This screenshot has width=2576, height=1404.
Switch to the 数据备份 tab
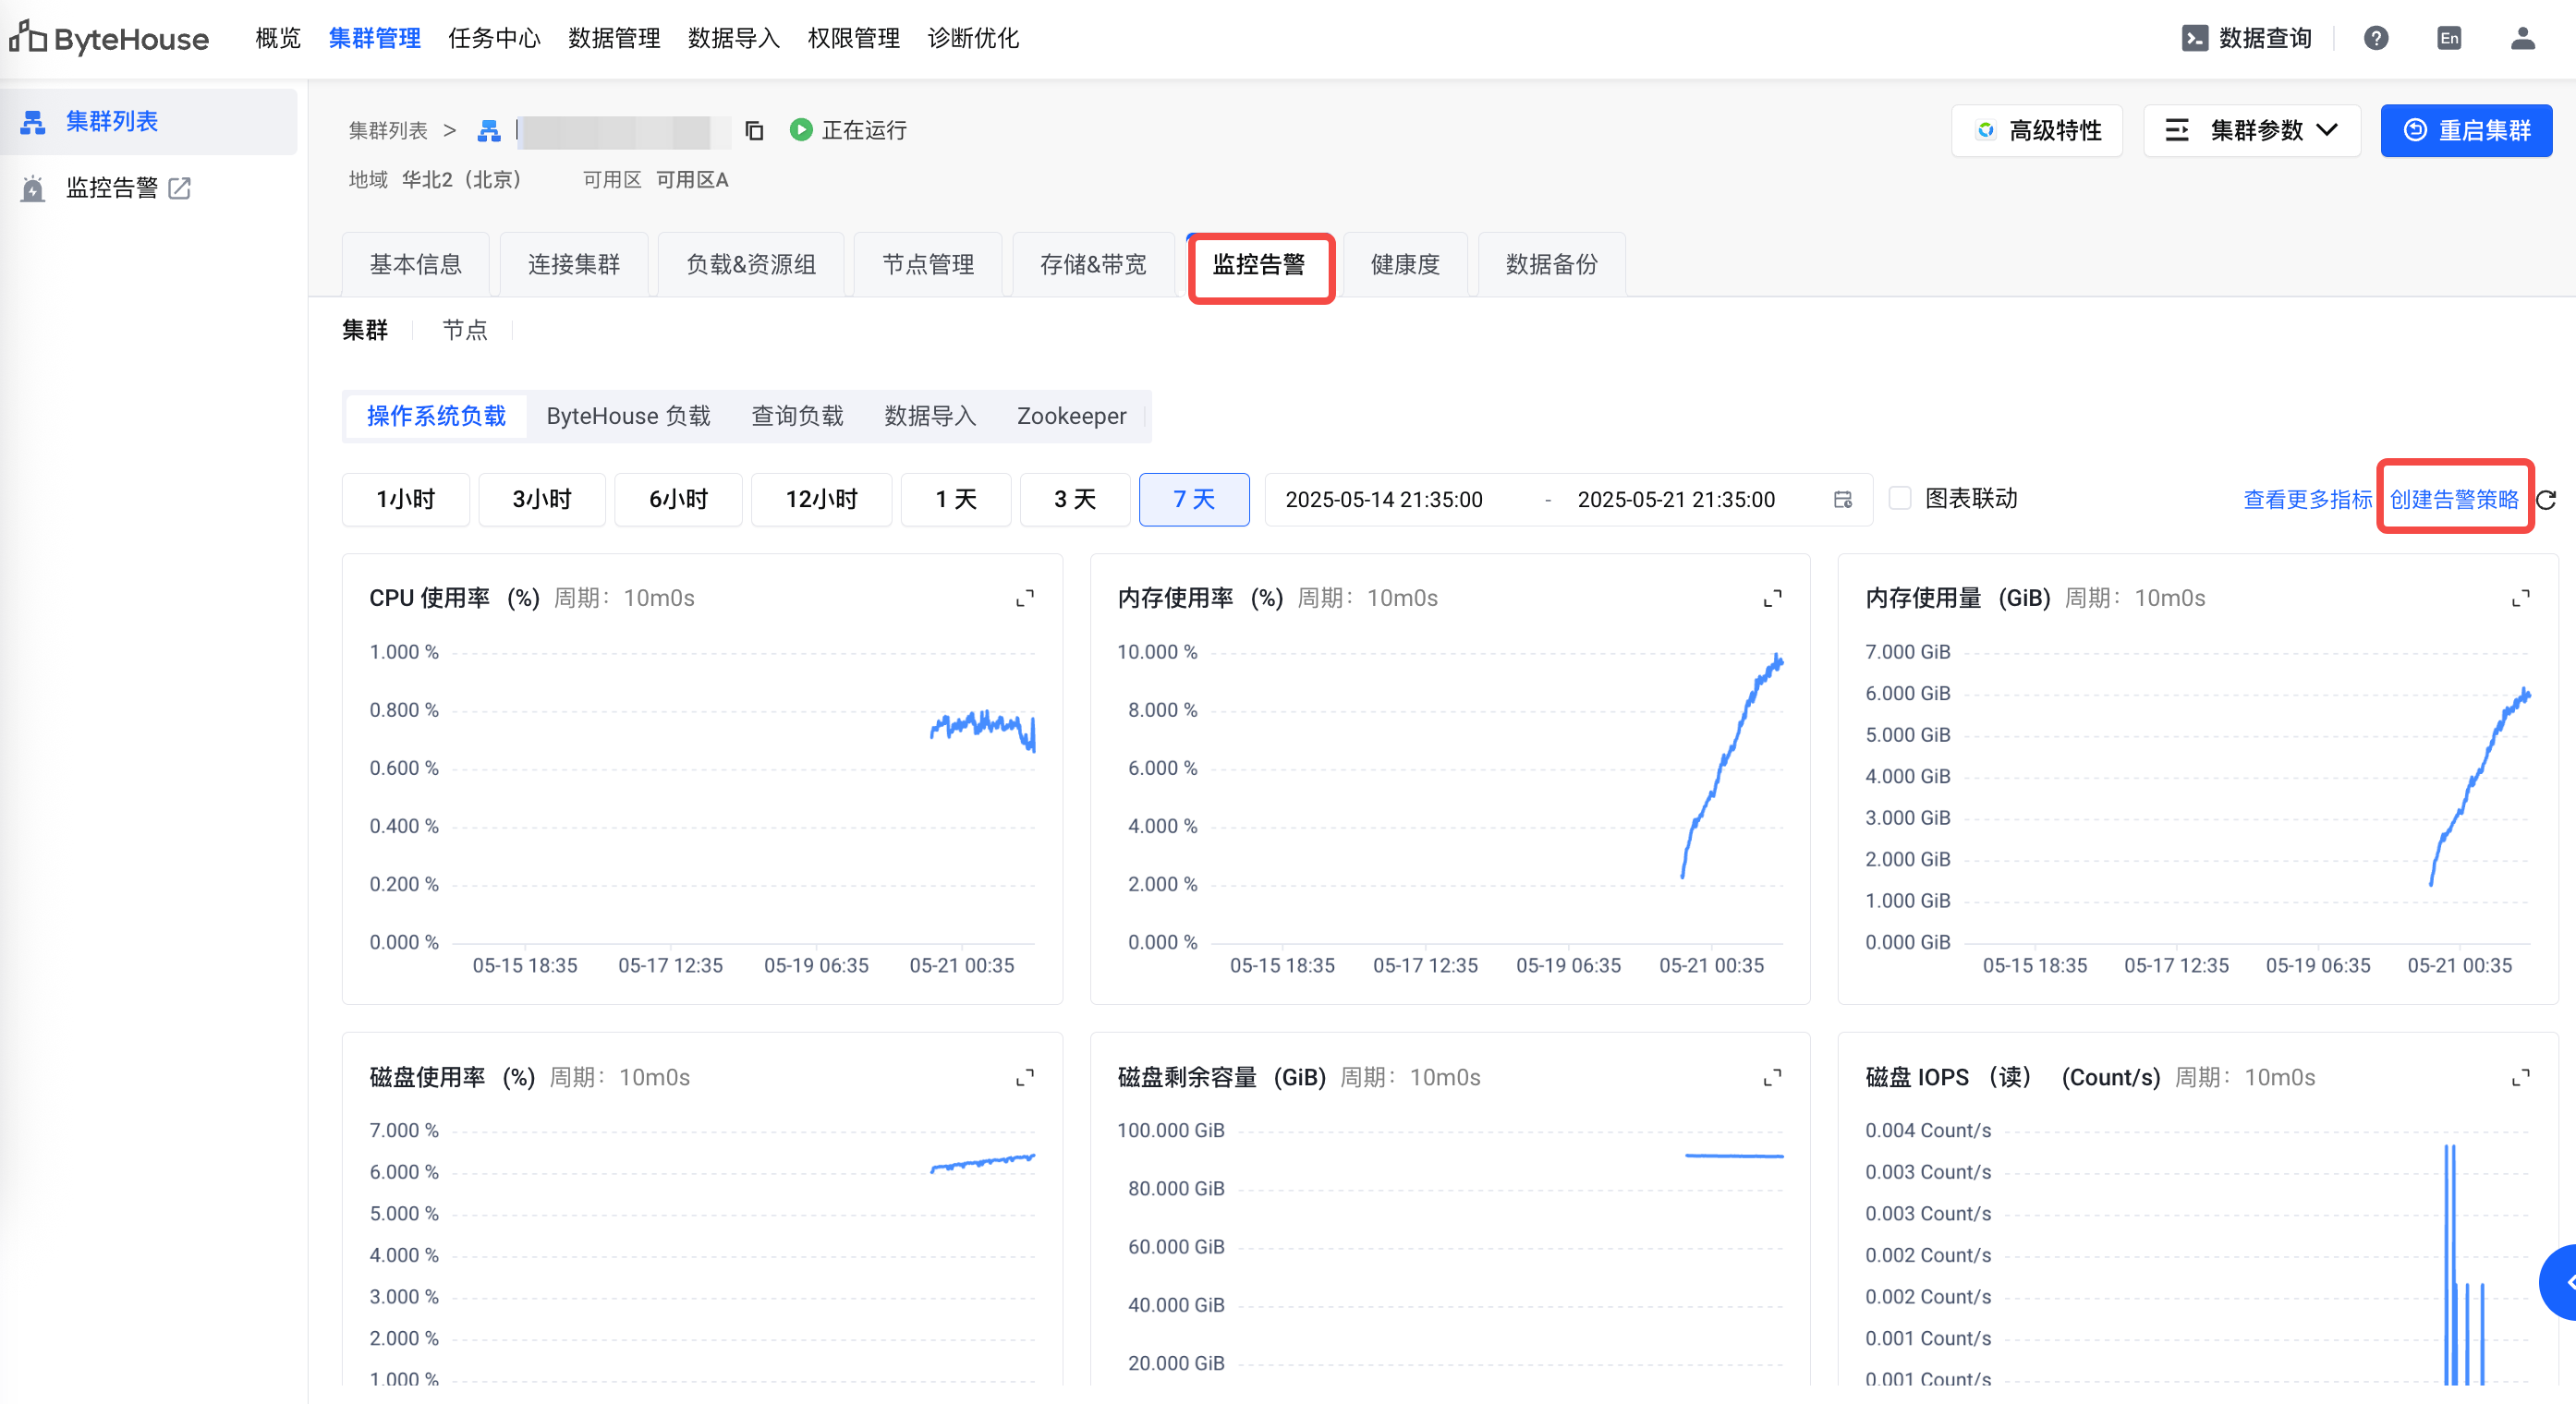[1552, 264]
